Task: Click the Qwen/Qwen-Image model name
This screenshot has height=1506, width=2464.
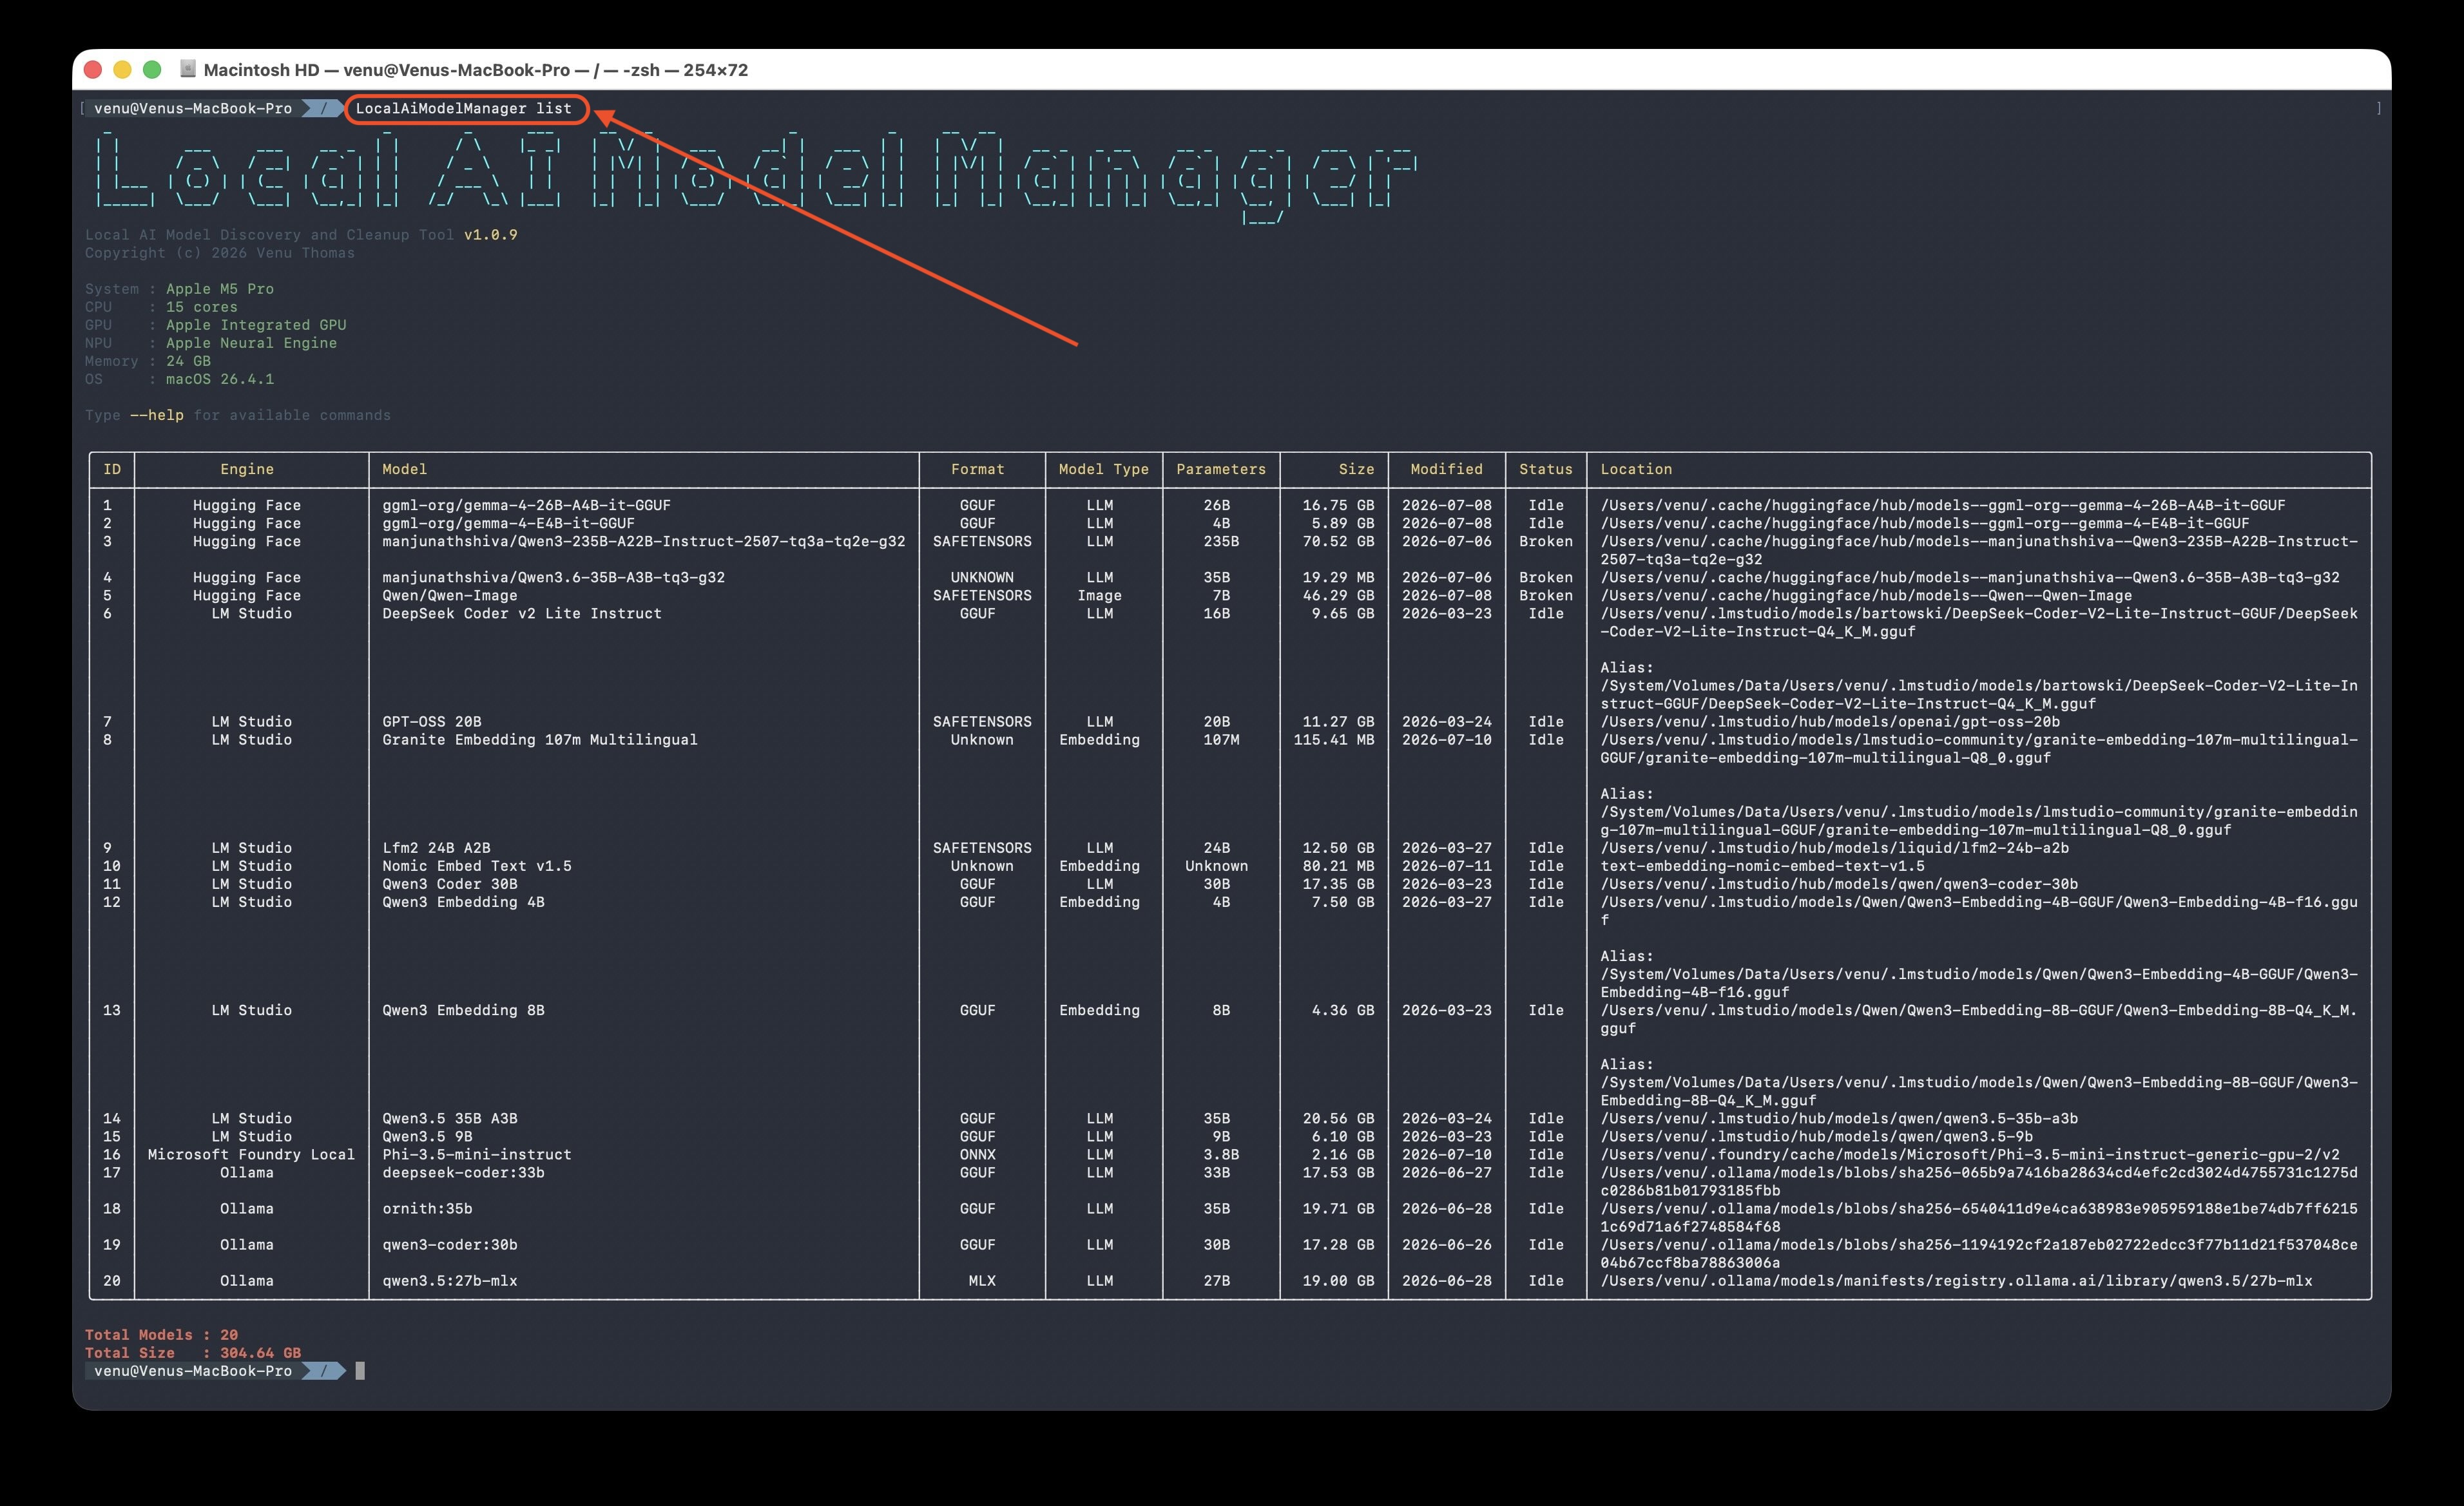Action: point(450,595)
